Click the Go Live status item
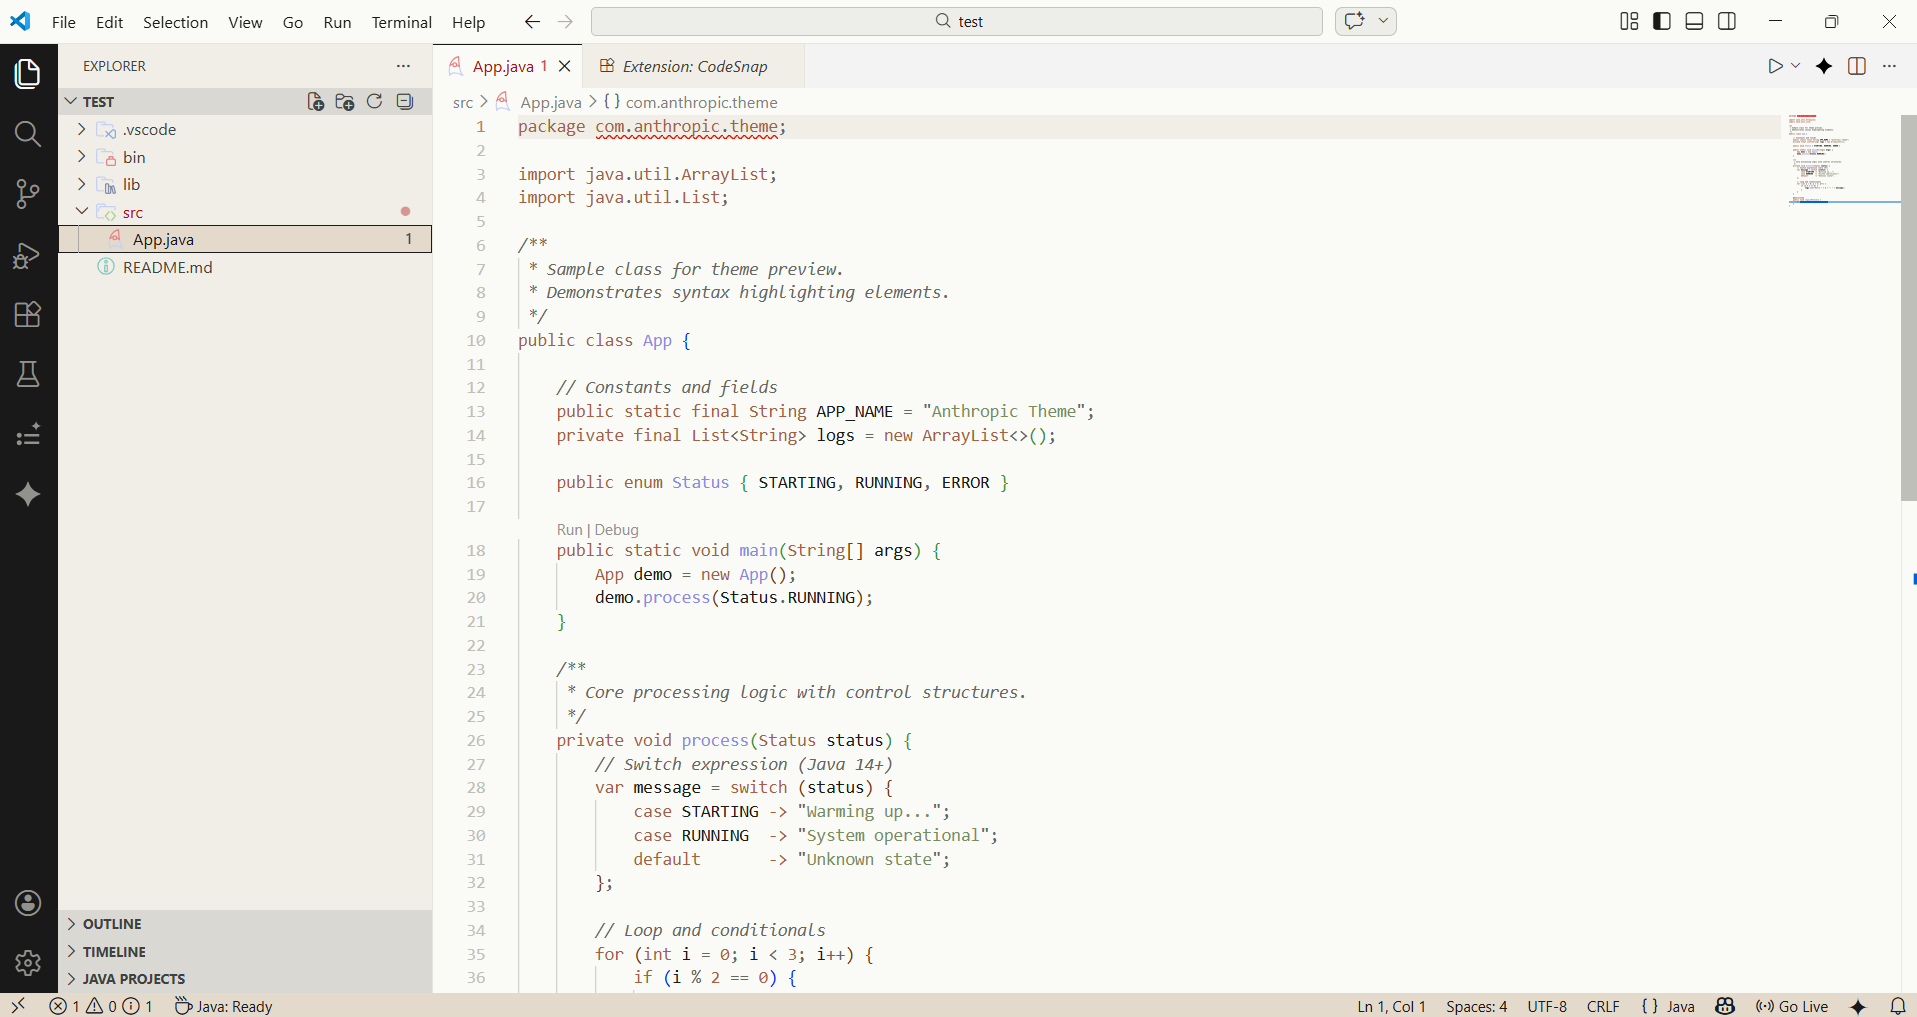Screen dimensions: 1917x1017 coord(1792,1006)
